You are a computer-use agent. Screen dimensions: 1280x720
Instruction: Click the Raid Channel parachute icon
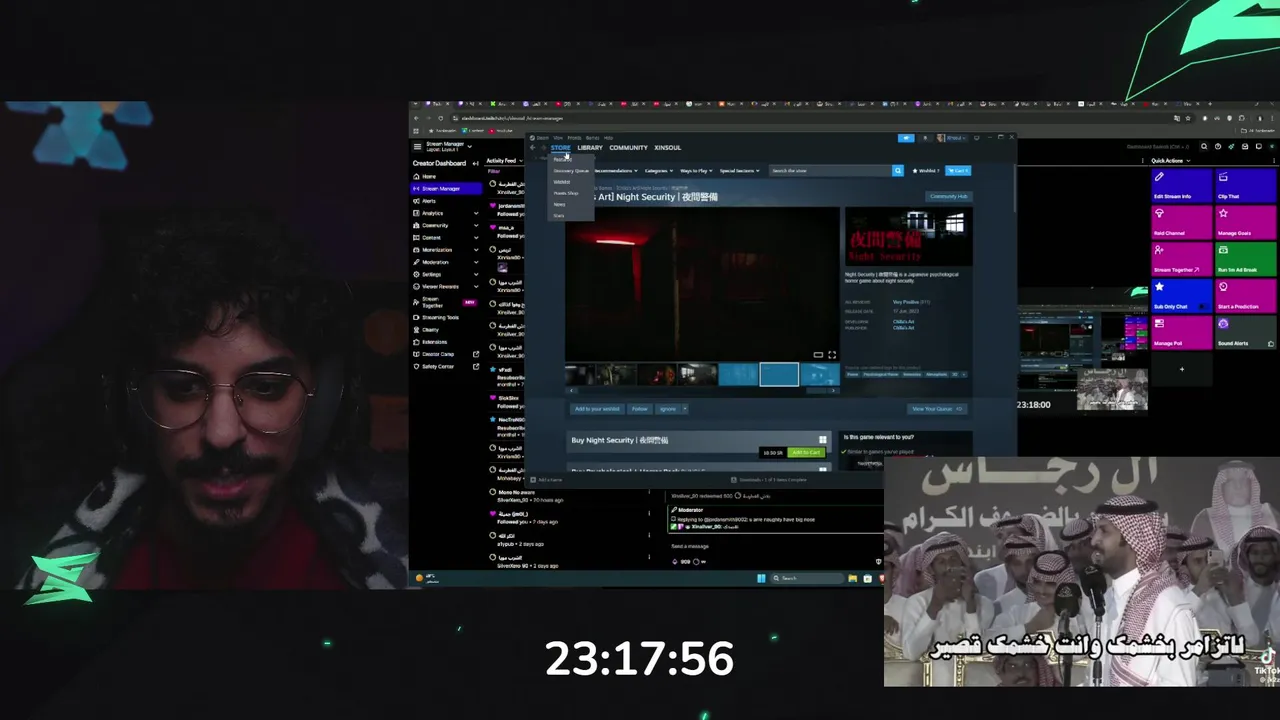(1159, 213)
